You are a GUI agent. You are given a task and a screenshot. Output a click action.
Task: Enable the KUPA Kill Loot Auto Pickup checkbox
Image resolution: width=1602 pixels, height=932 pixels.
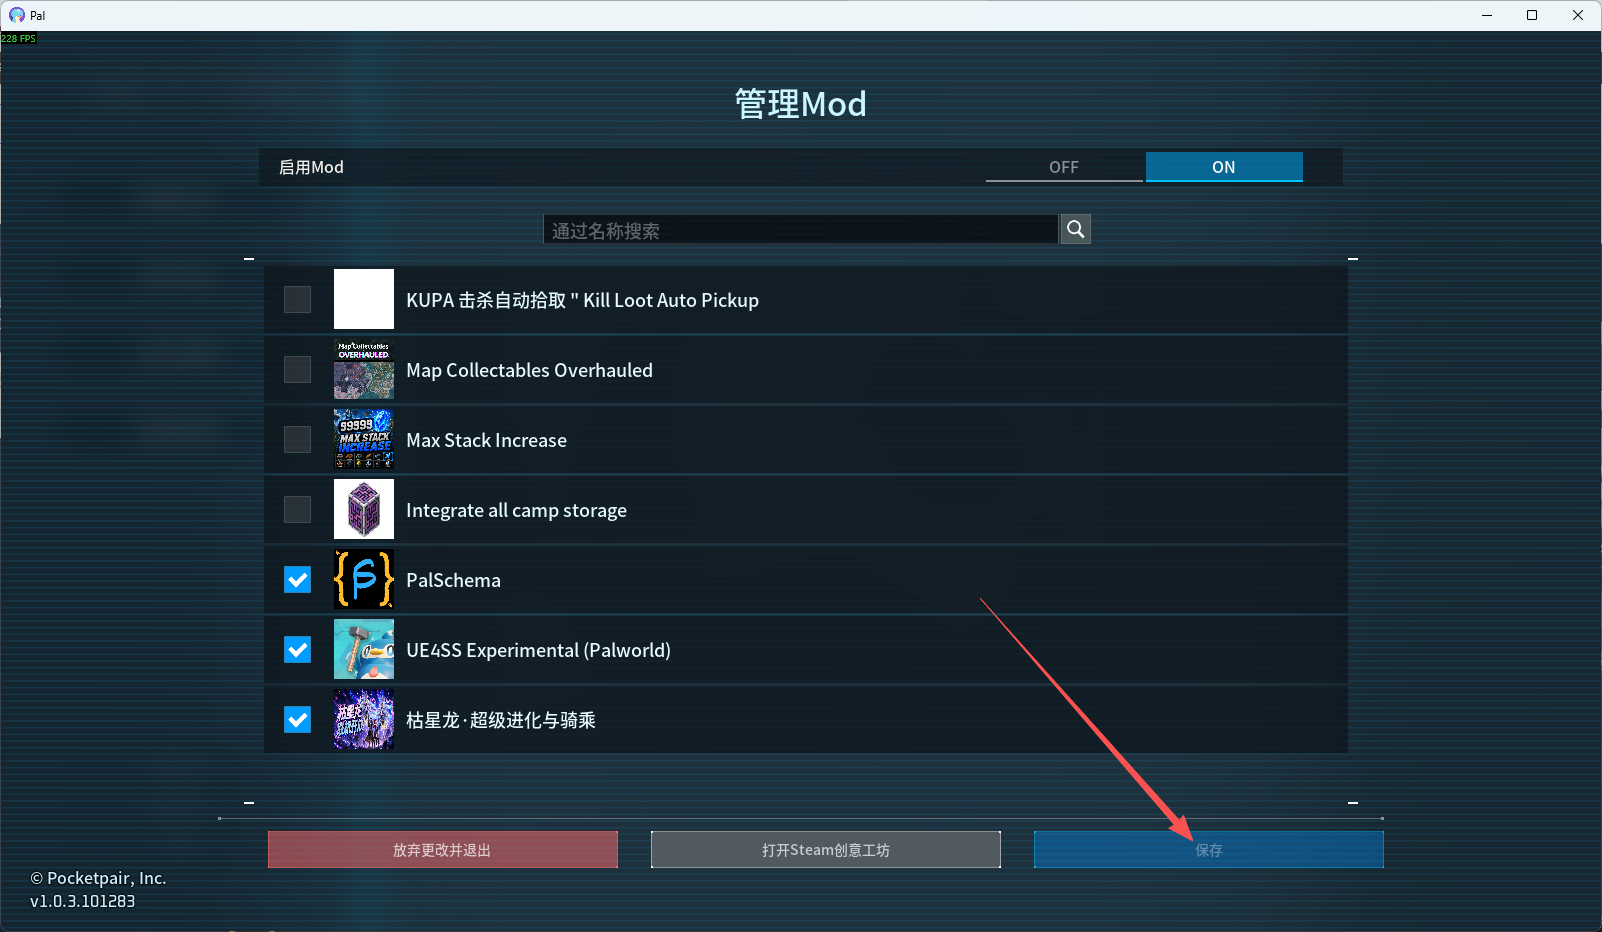click(297, 299)
